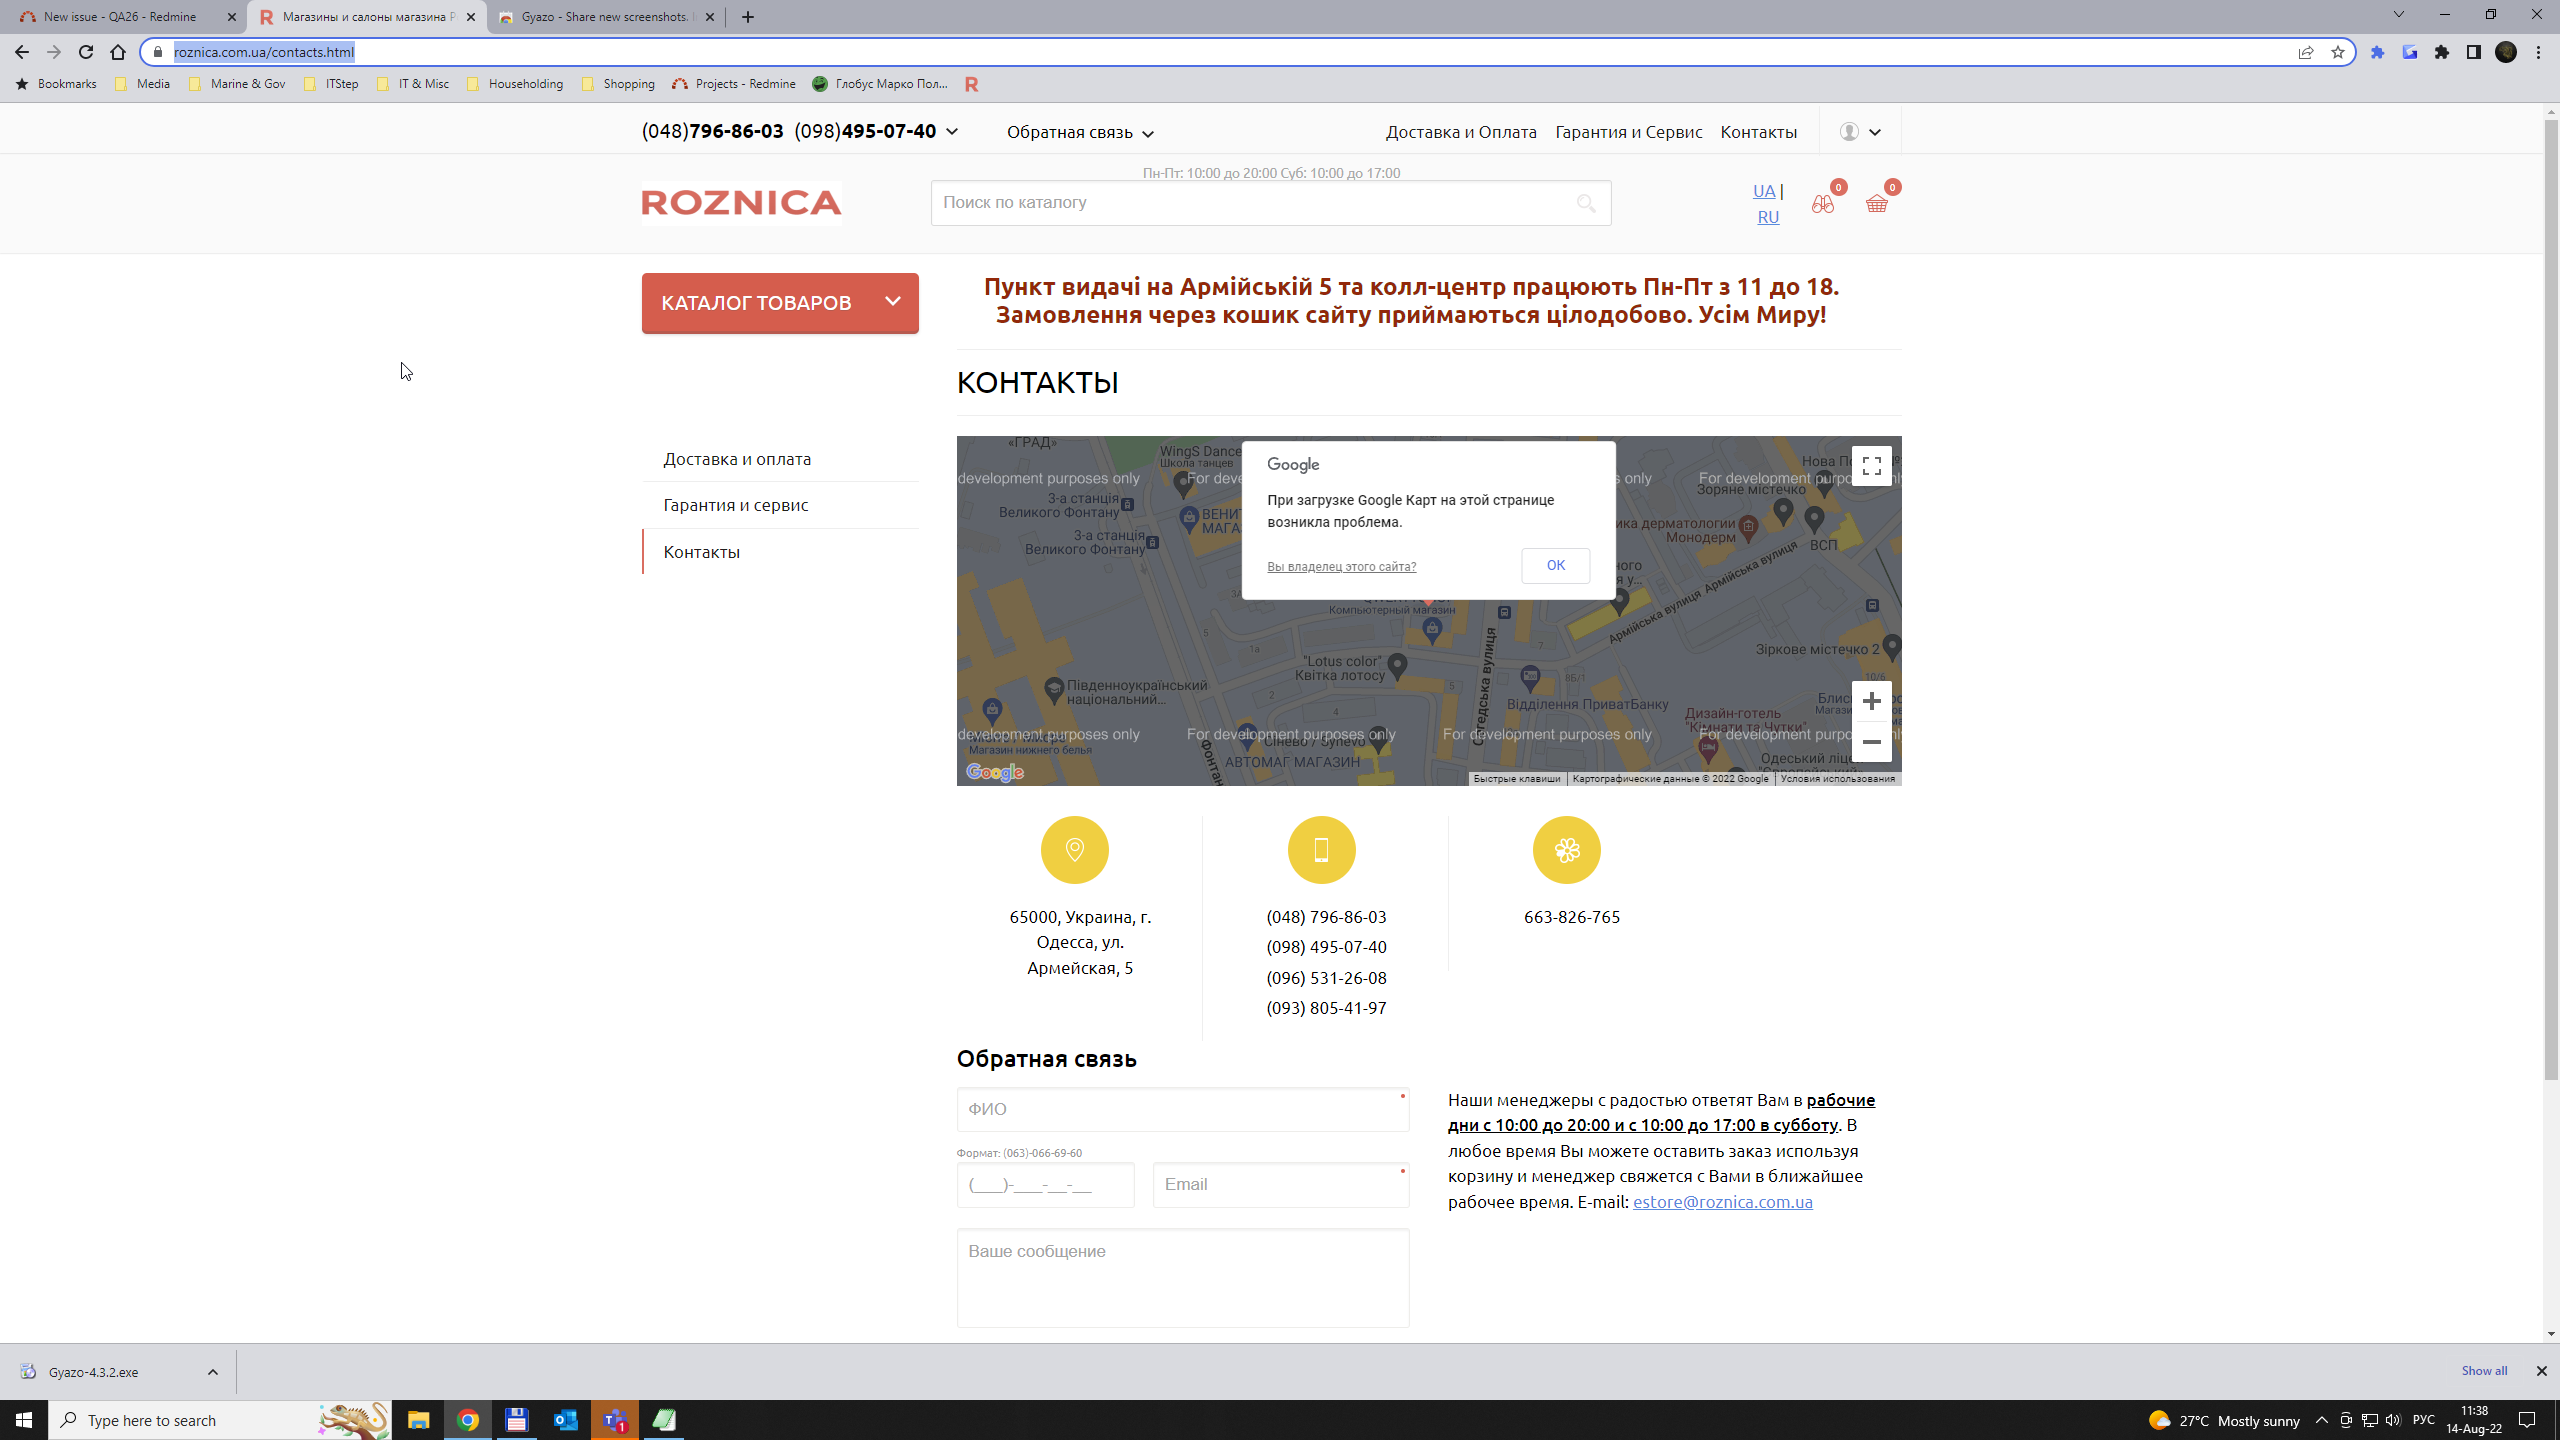Open Chrome extensions puzzle icon
Viewport: 2560px width, 1440px height.
[2442, 52]
